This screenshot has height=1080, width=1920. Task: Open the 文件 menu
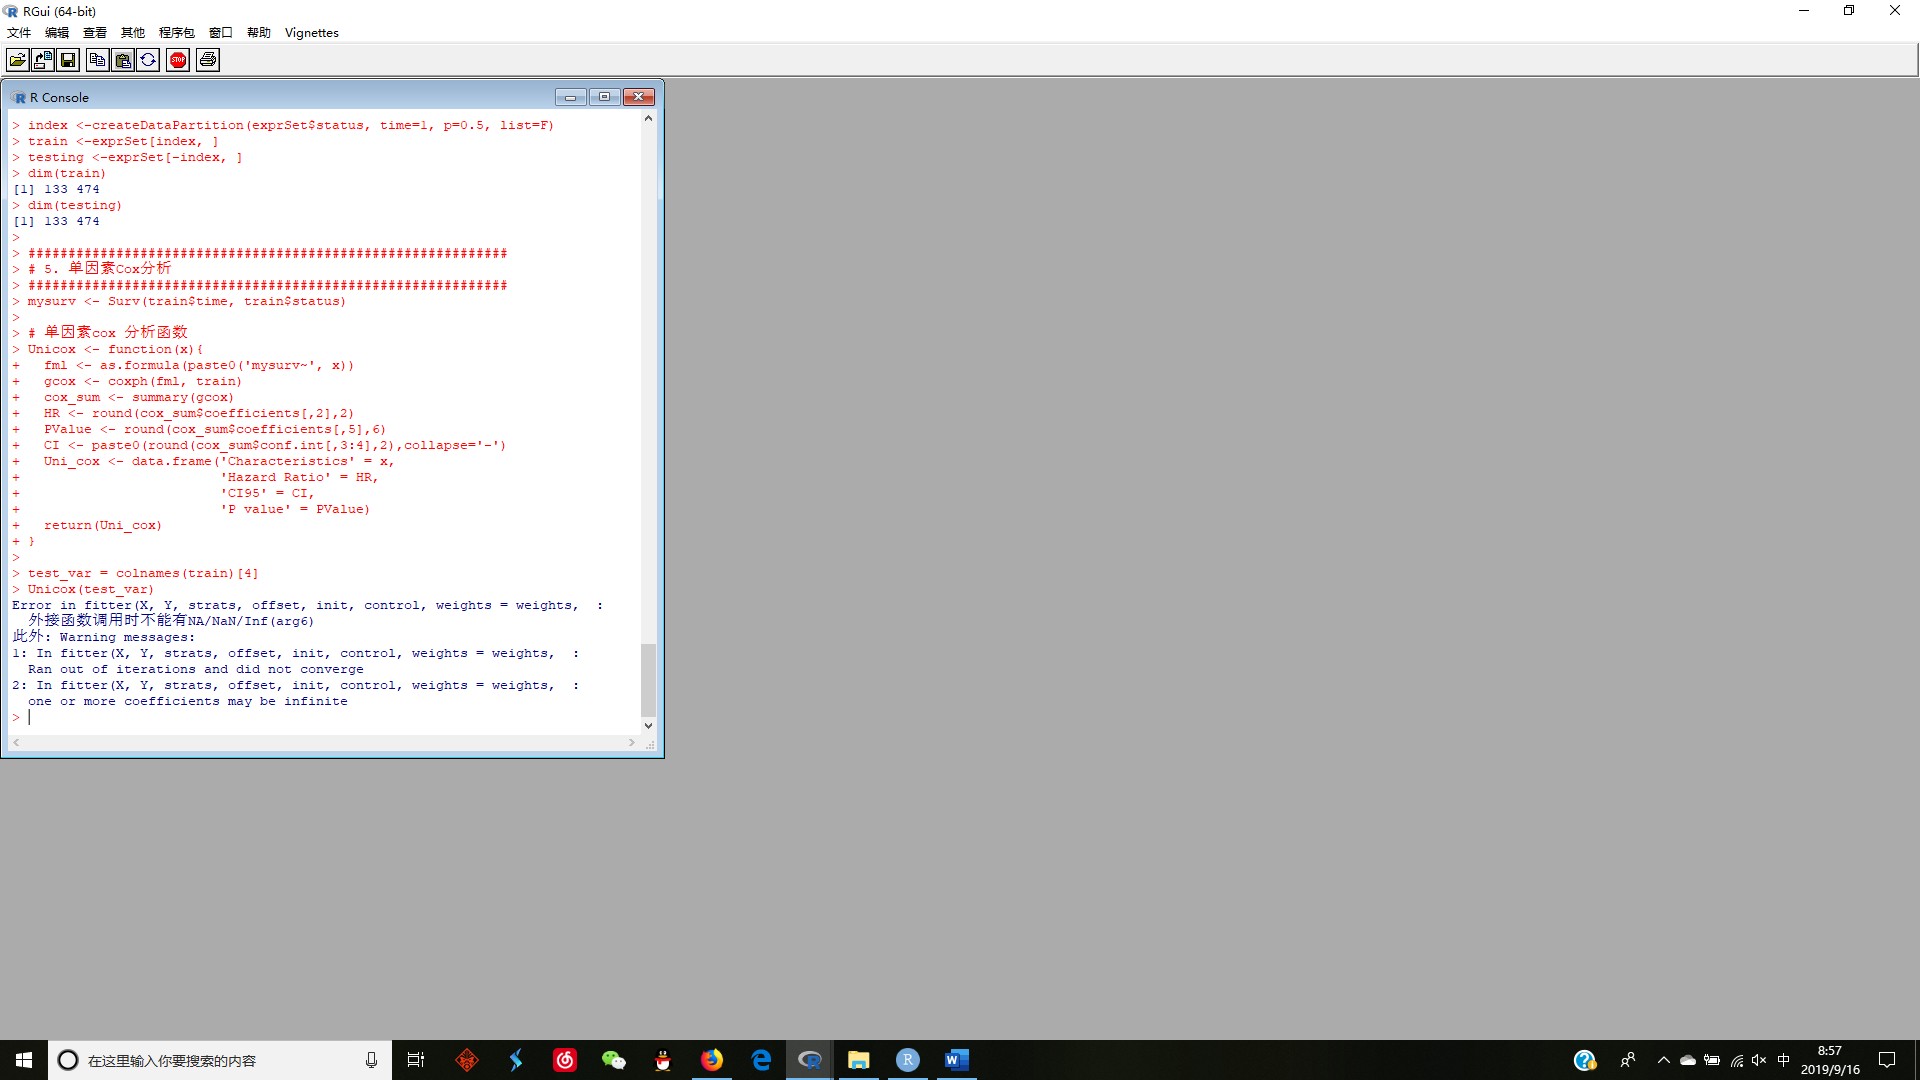[19, 32]
